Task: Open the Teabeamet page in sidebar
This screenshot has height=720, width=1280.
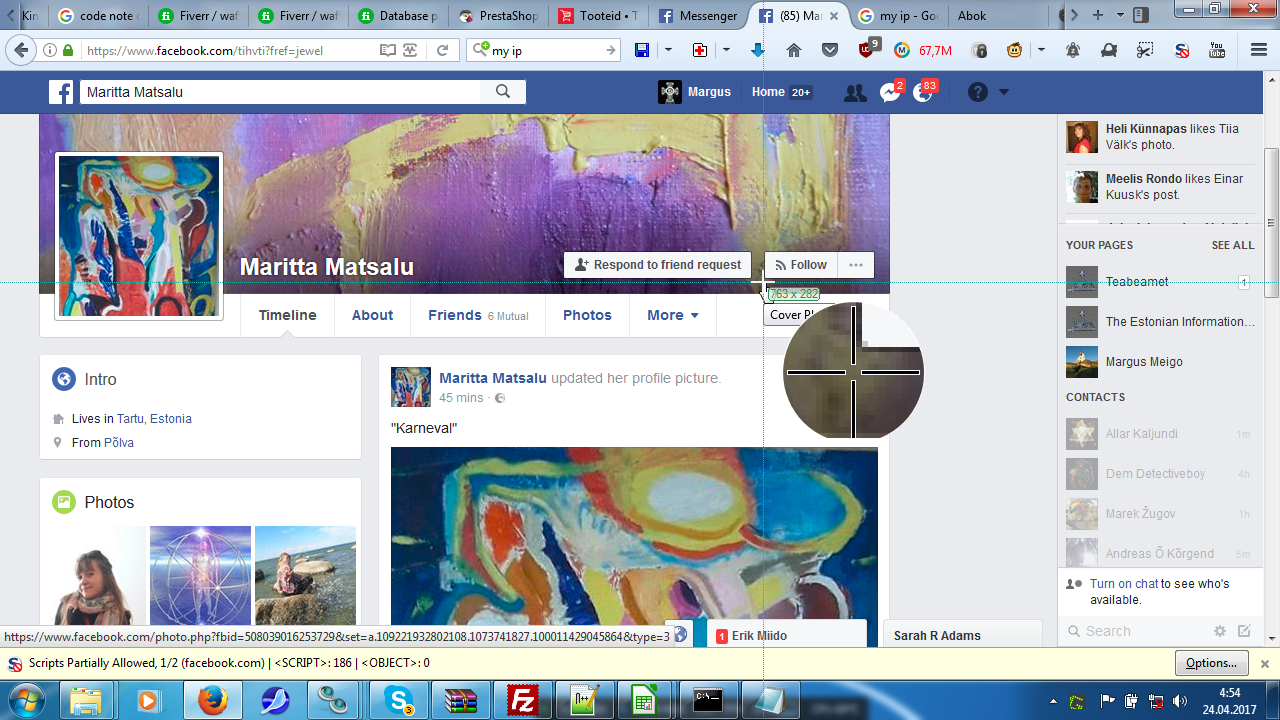Action: [x=1137, y=282]
